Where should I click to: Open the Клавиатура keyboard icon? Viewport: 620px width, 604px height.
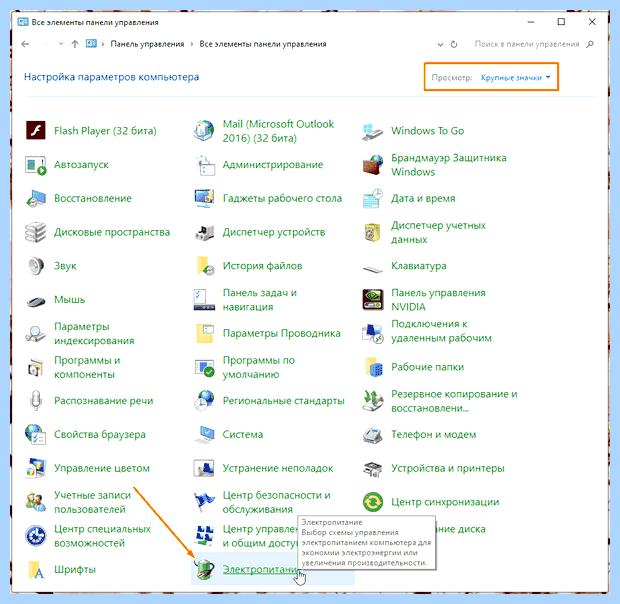[x=372, y=269]
